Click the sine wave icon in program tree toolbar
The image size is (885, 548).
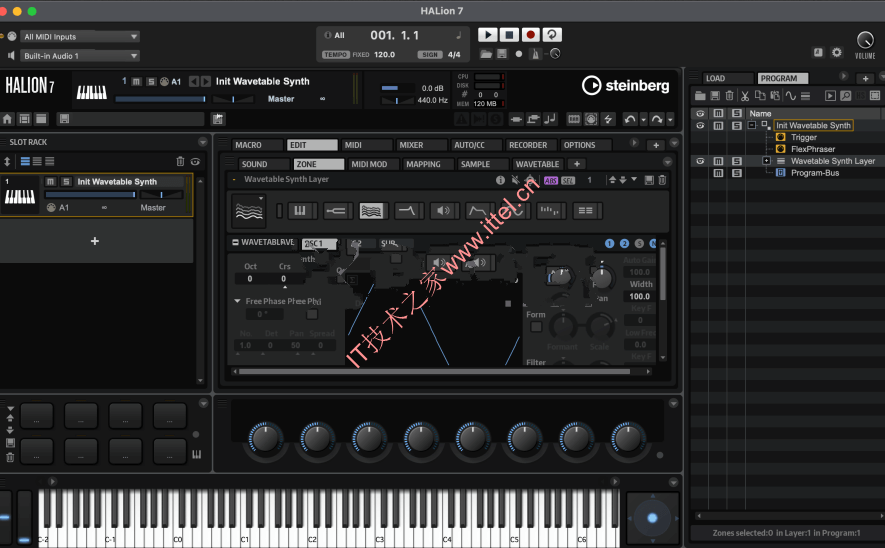pyautogui.click(x=791, y=96)
